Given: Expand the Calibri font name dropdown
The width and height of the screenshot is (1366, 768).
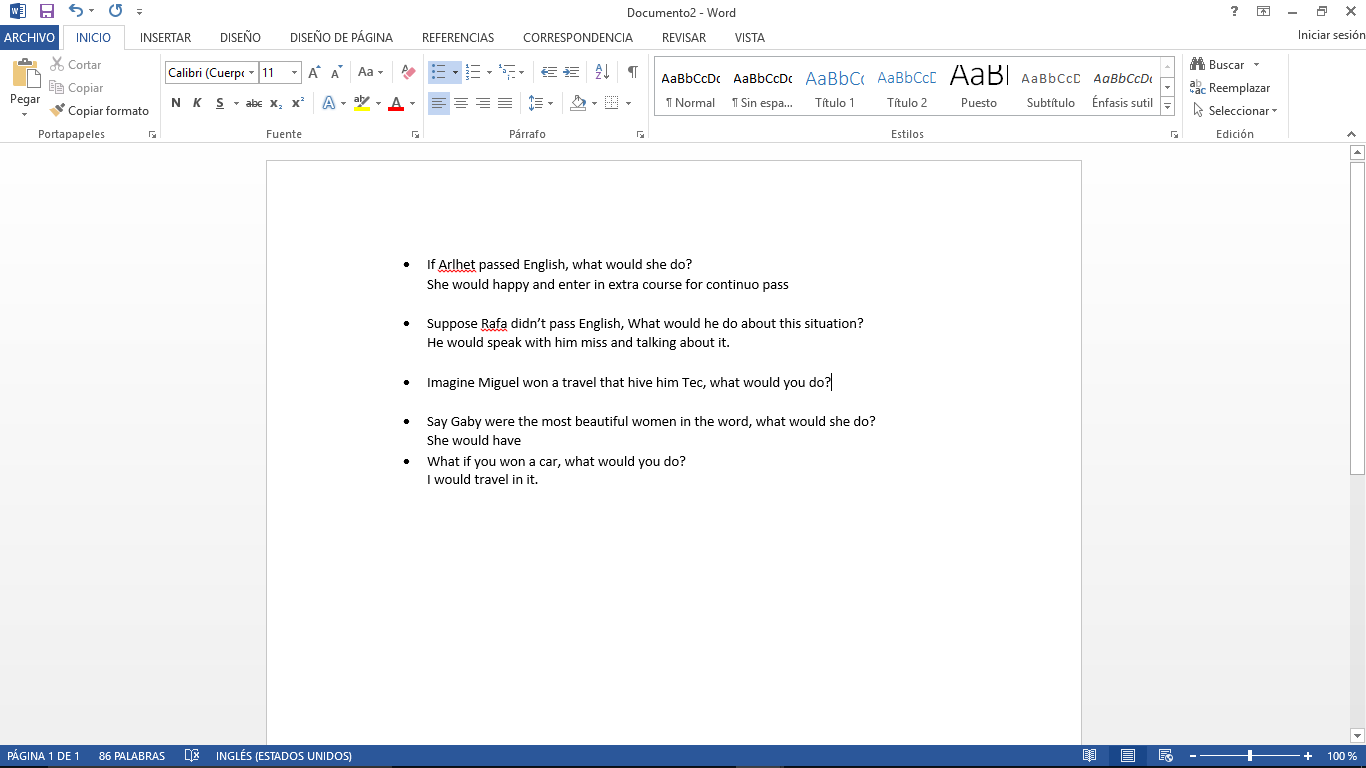Looking at the screenshot, I should 251,72.
